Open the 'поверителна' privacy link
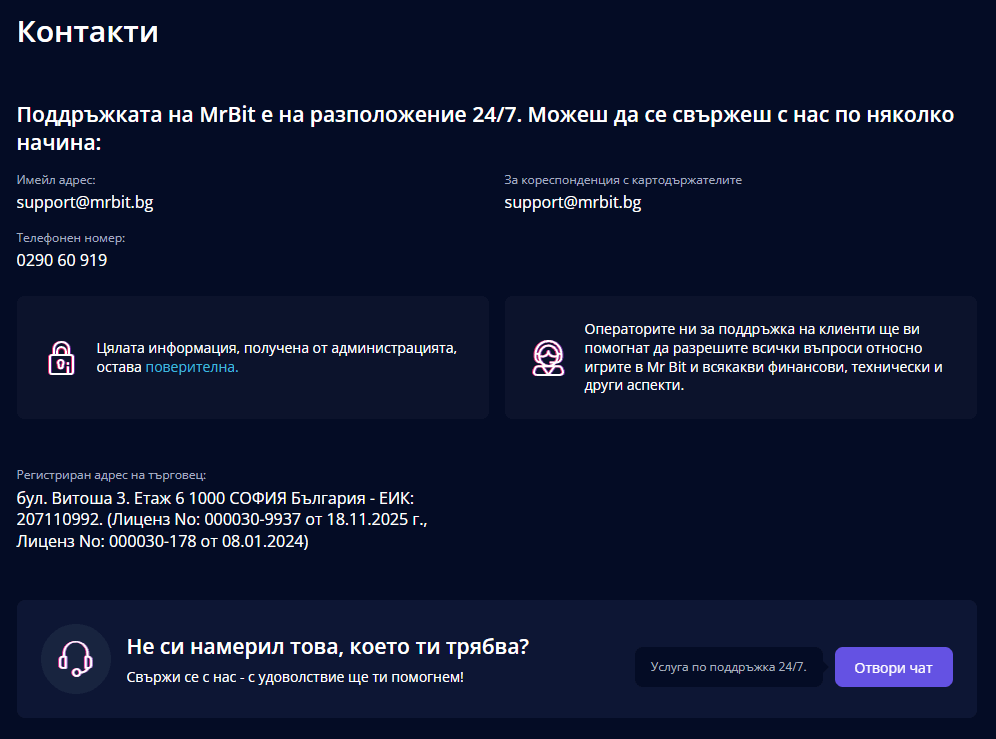Screen dimensions: 996x739 [192, 367]
